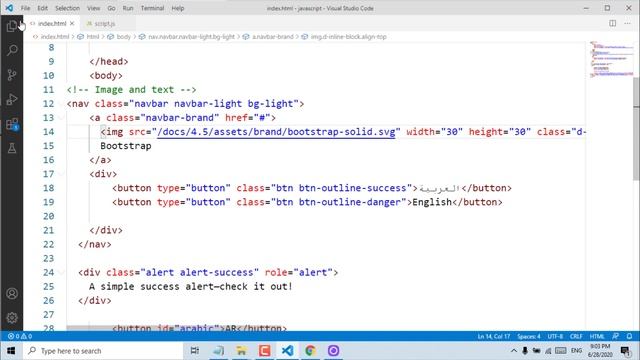This screenshot has height=360, width=640.
Task: Change line endings via CRLF
Action: tap(576, 336)
